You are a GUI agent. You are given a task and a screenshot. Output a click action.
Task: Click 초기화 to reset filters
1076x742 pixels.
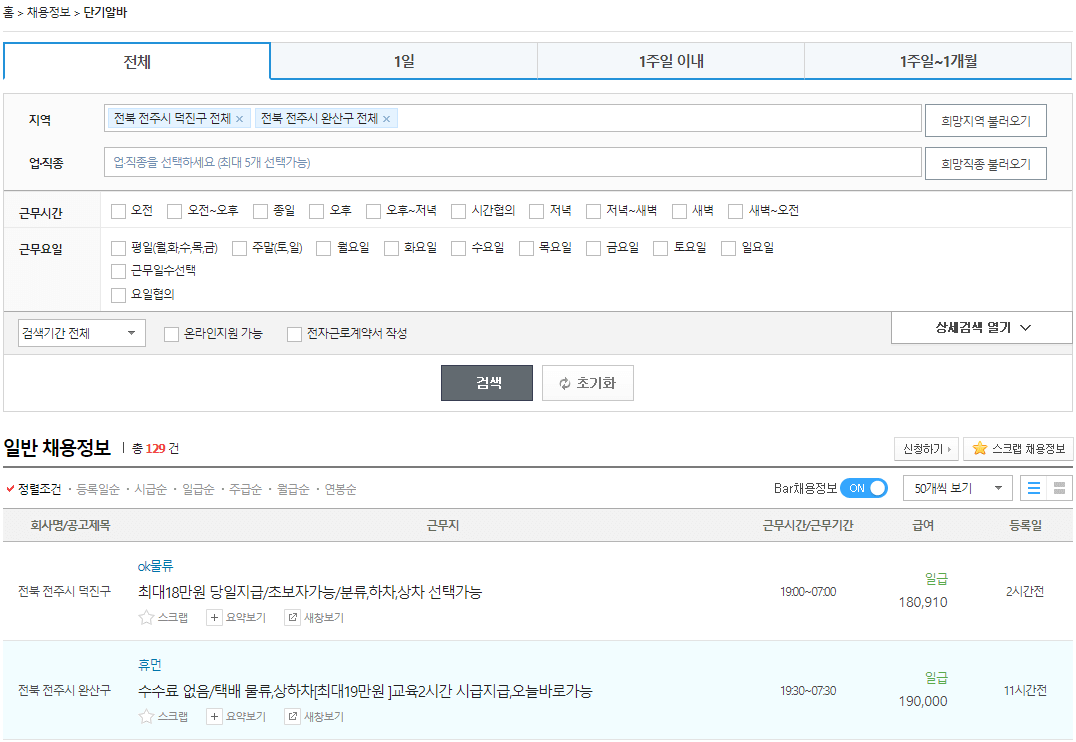[x=587, y=382]
